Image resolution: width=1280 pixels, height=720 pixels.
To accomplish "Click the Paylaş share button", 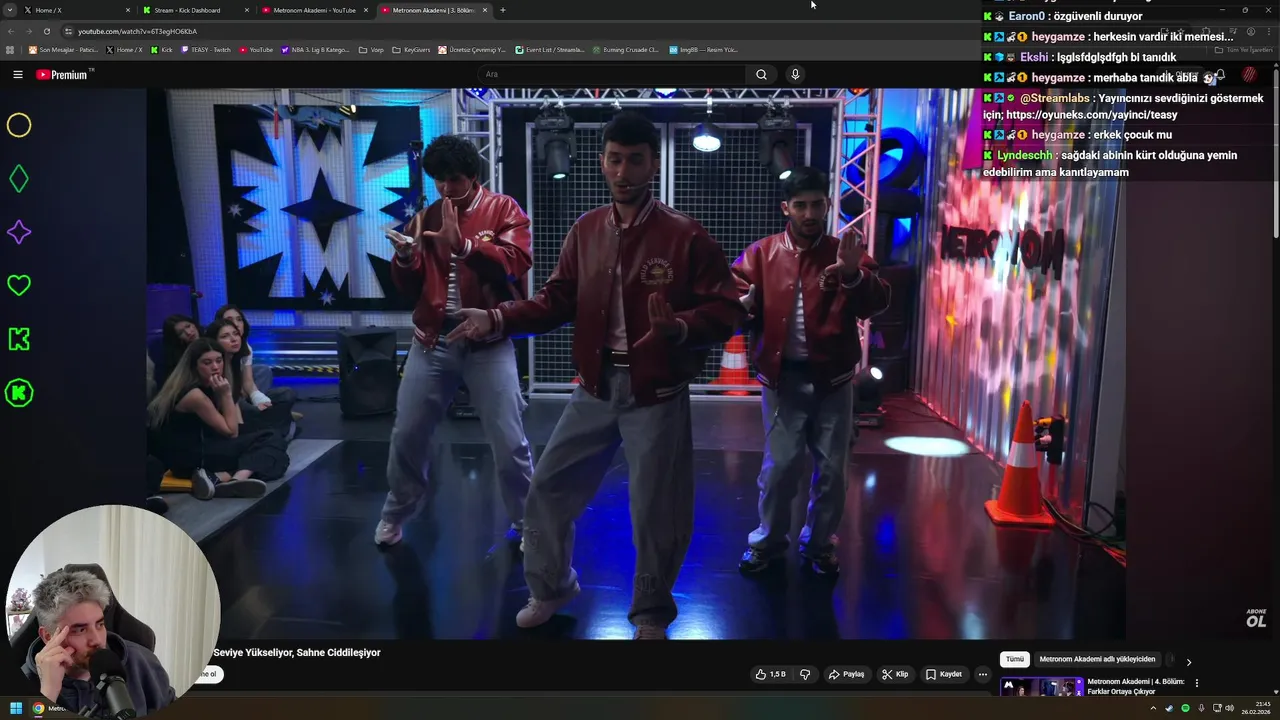I will coord(846,674).
